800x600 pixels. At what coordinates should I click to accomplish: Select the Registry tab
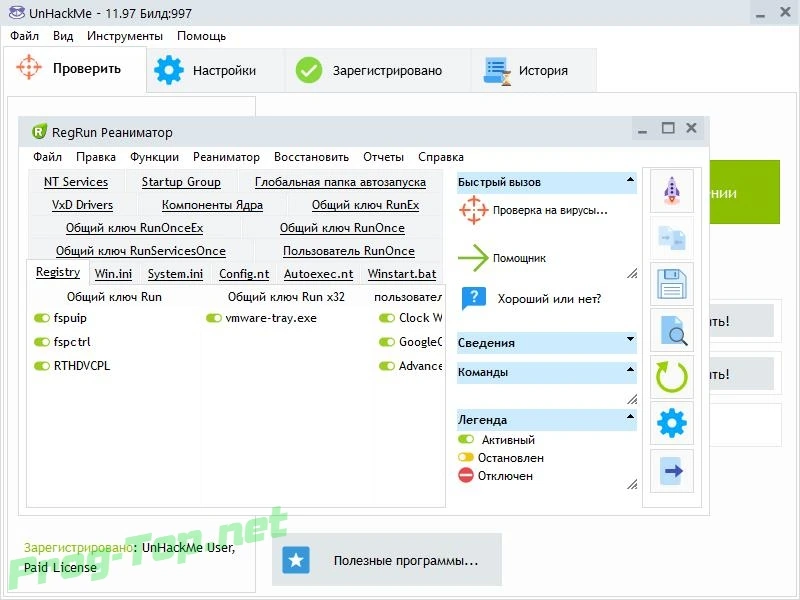click(58, 272)
